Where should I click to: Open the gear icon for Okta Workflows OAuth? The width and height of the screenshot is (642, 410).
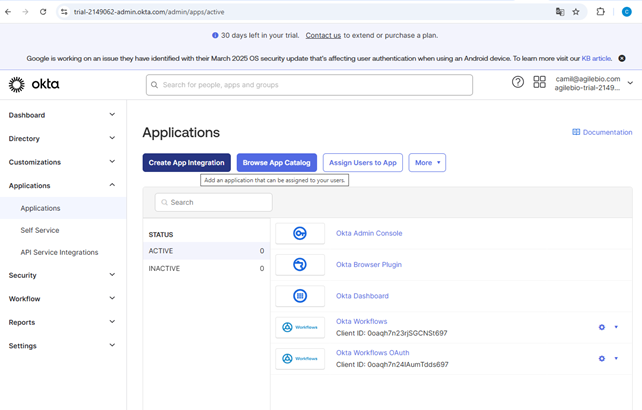point(601,359)
